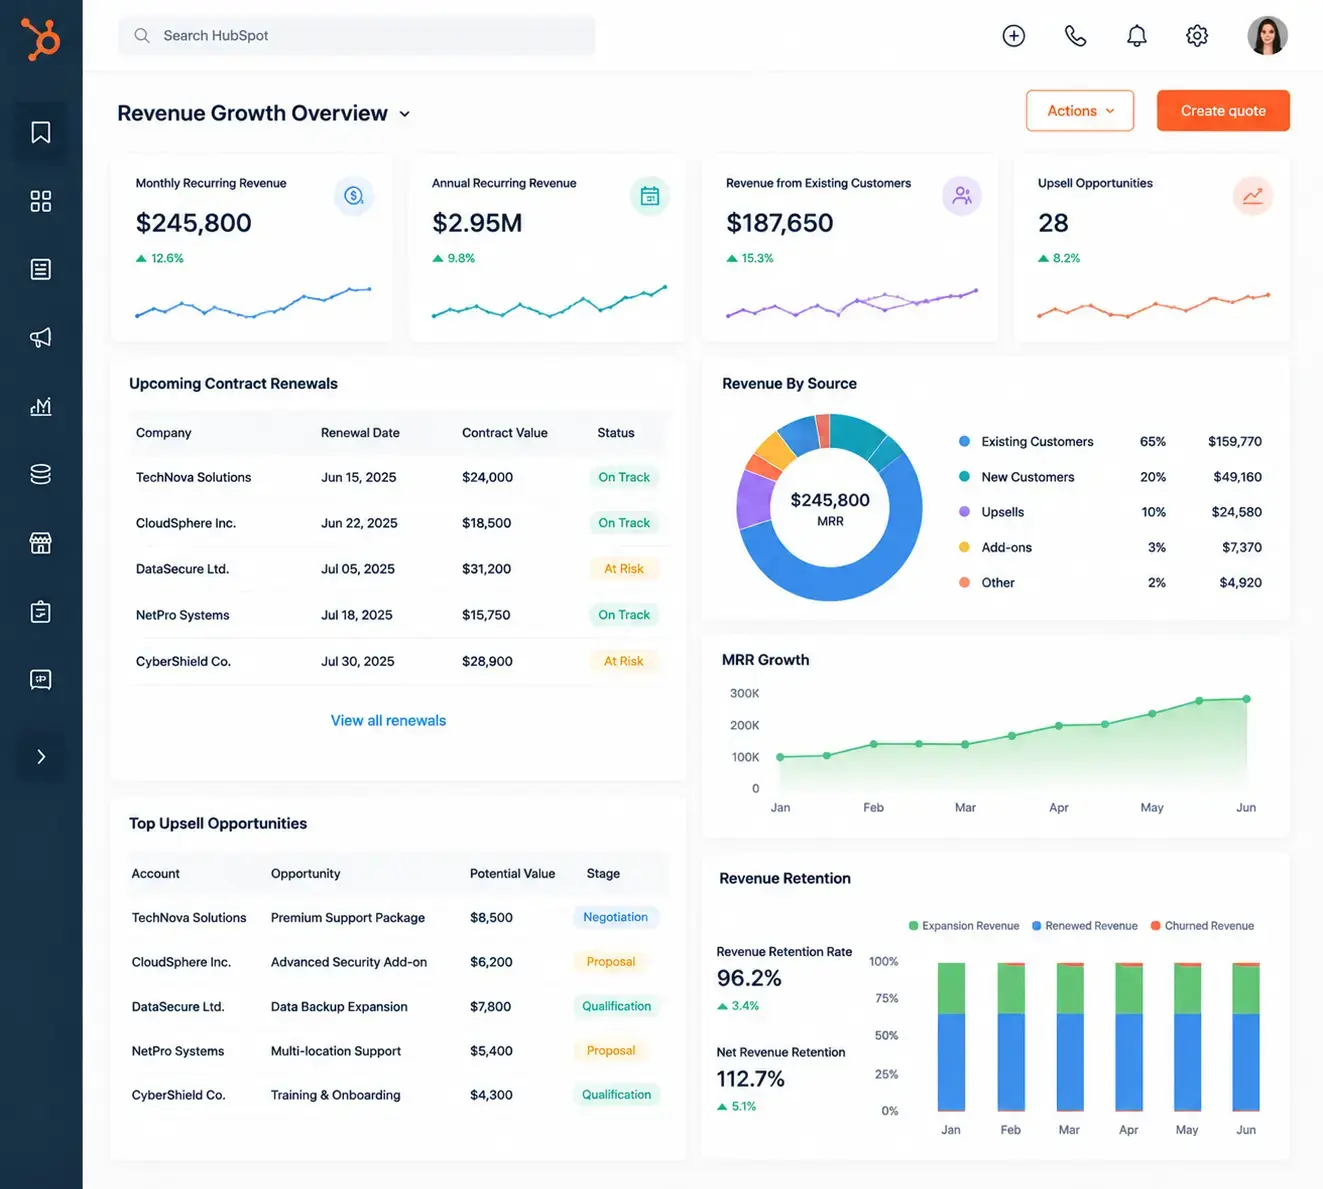The image size is (1323, 1189).
Task: Click the dollar icon on Monthly Recurring Revenue
Action: (x=354, y=196)
